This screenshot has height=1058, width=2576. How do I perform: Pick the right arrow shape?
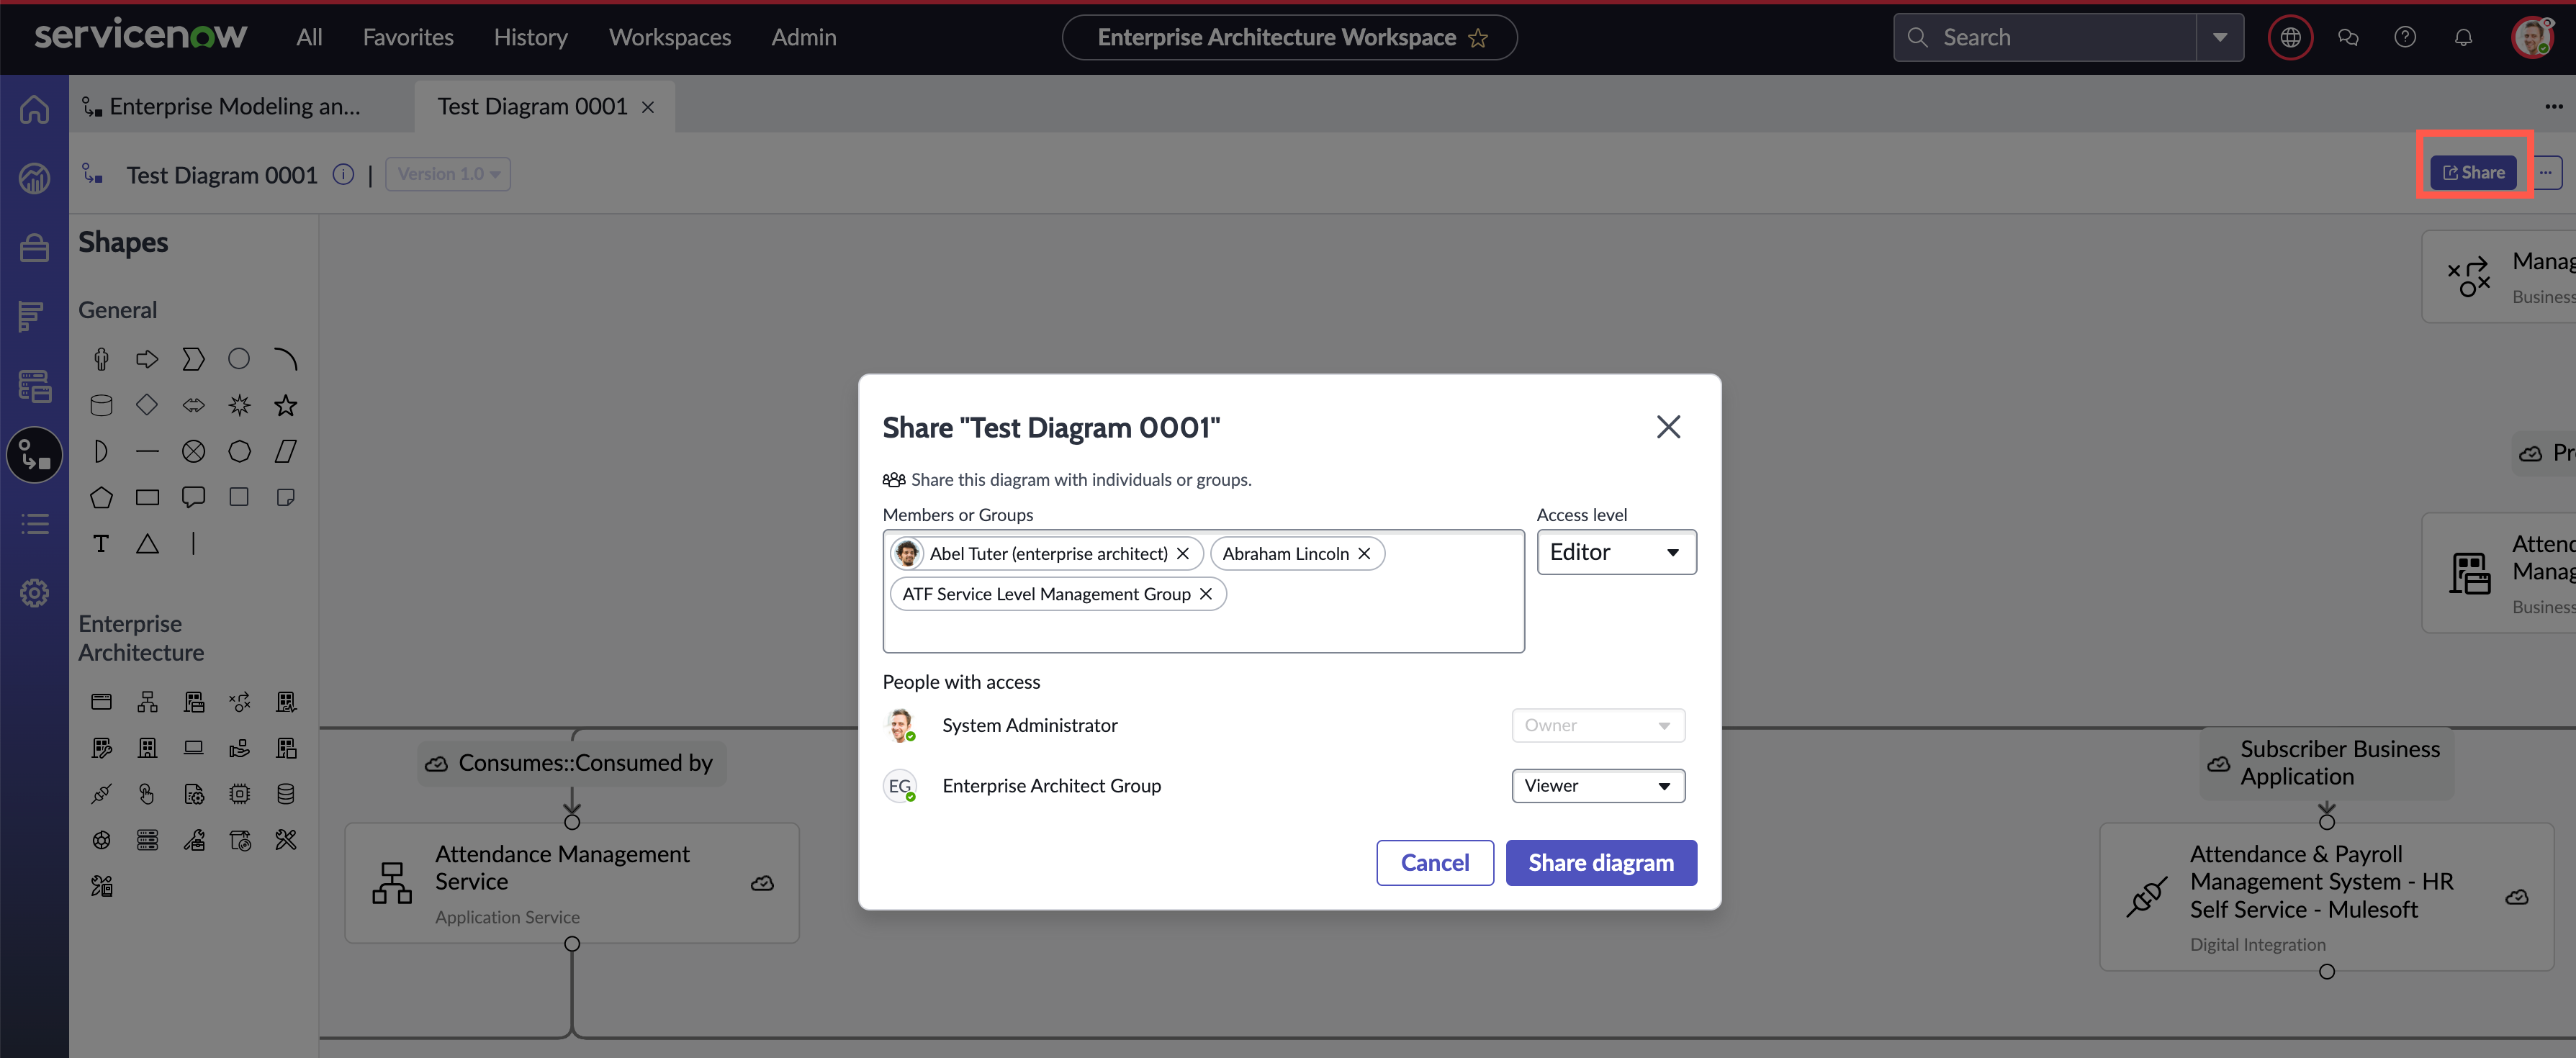(x=147, y=359)
